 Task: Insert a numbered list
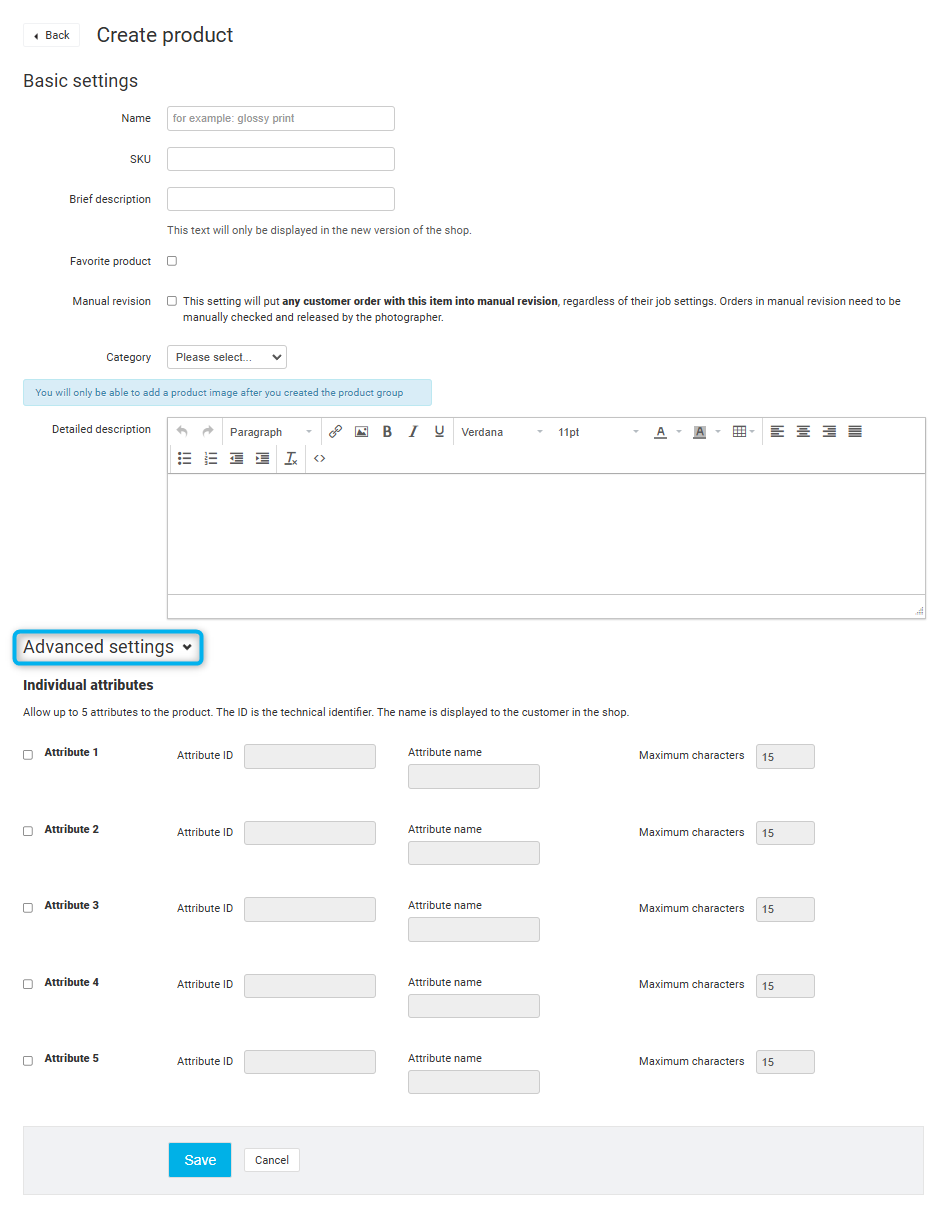pos(211,458)
